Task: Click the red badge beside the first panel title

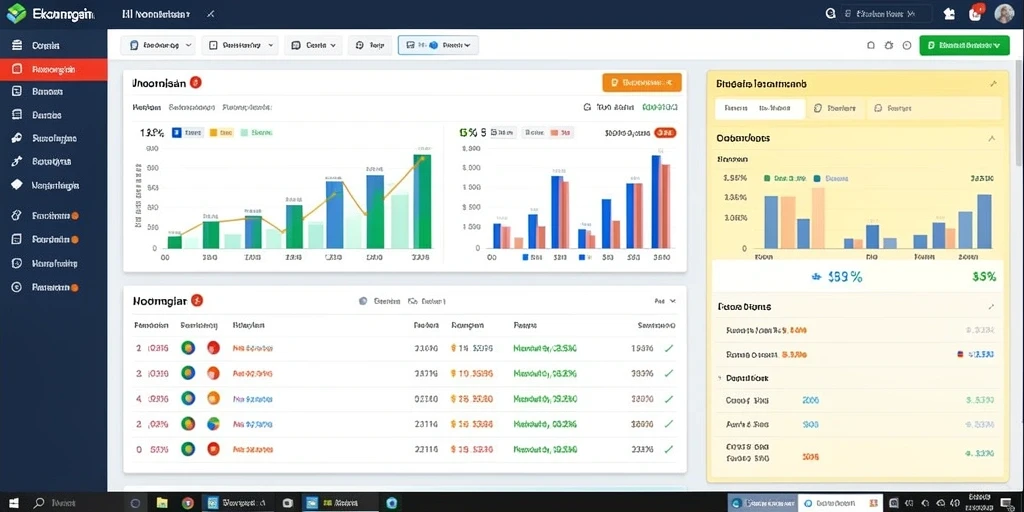Action: [x=195, y=82]
